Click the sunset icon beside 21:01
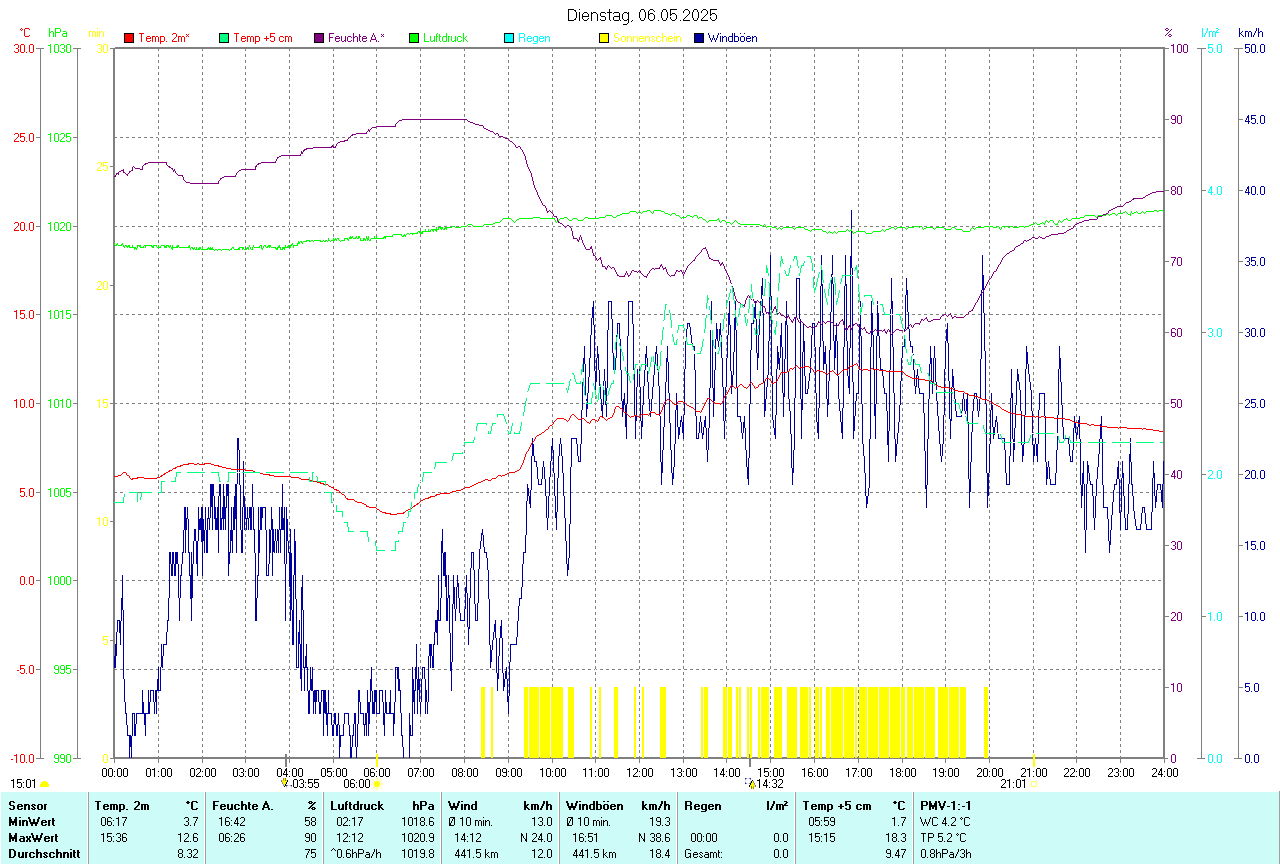Image resolution: width=1280 pixels, height=864 pixels. coord(1034,785)
